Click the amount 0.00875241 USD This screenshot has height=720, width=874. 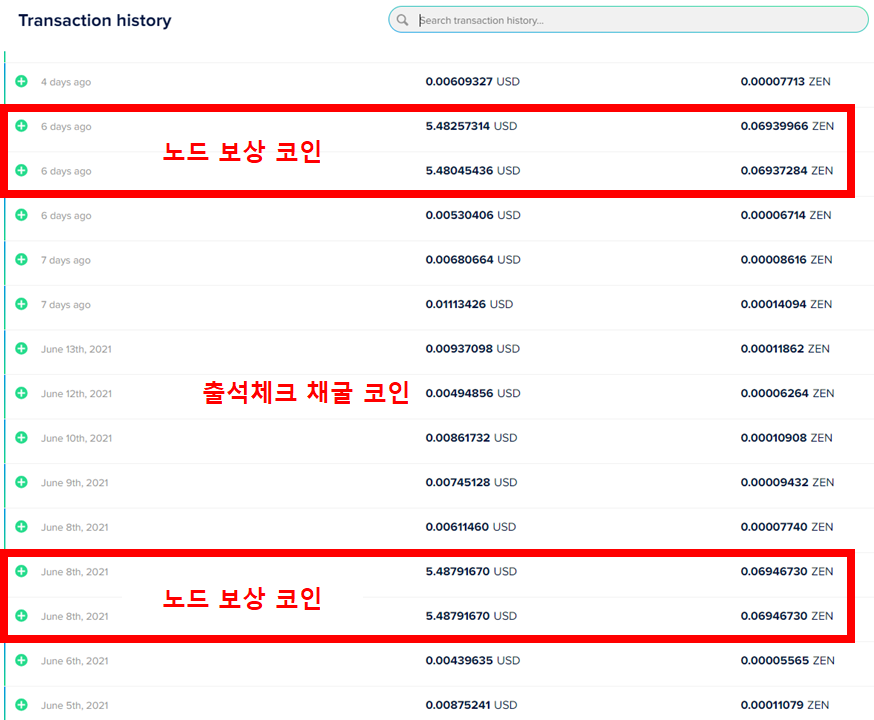472,706
